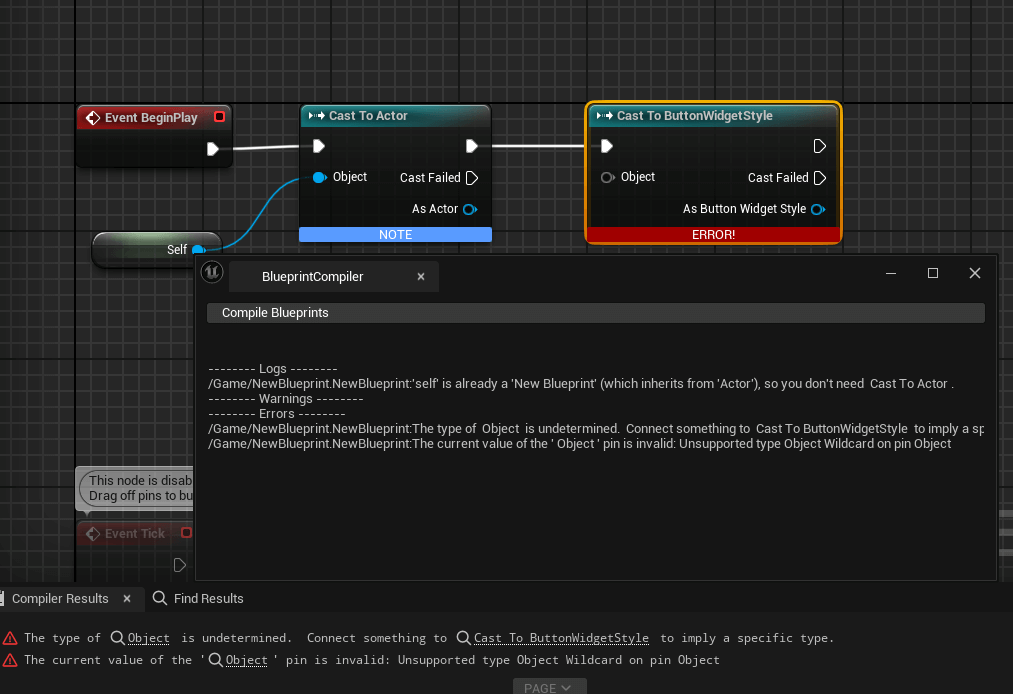1013x694 pixels.
Task: Click the Cast To ButtonWidgetStyle execution input pin
Action: coord(606,147)
